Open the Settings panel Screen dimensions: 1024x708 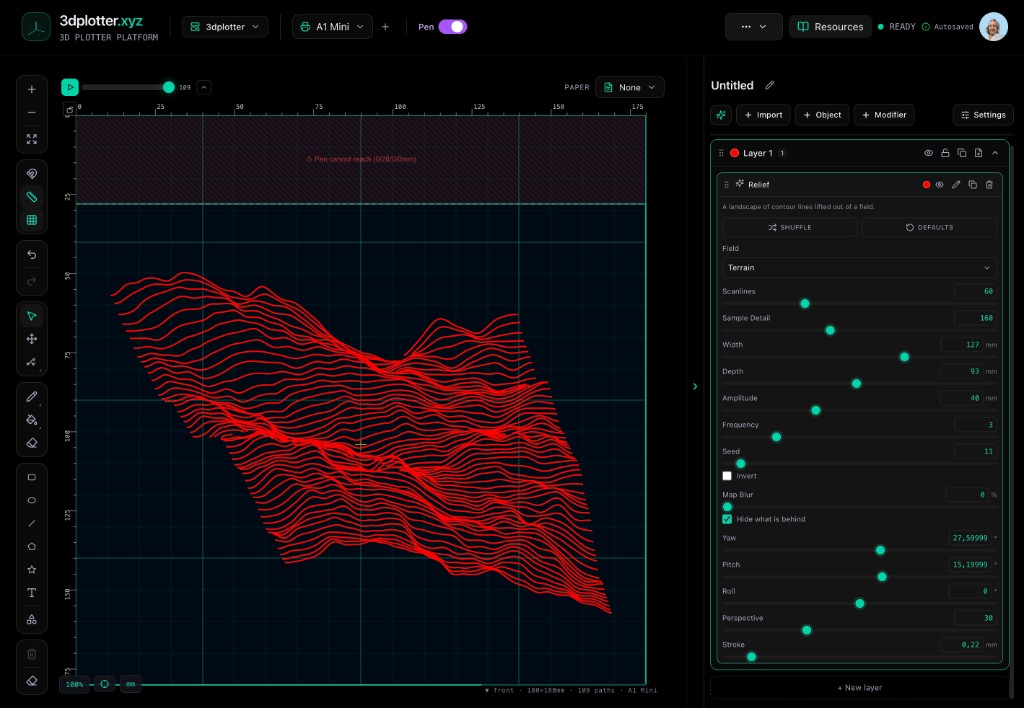[983, 115]
